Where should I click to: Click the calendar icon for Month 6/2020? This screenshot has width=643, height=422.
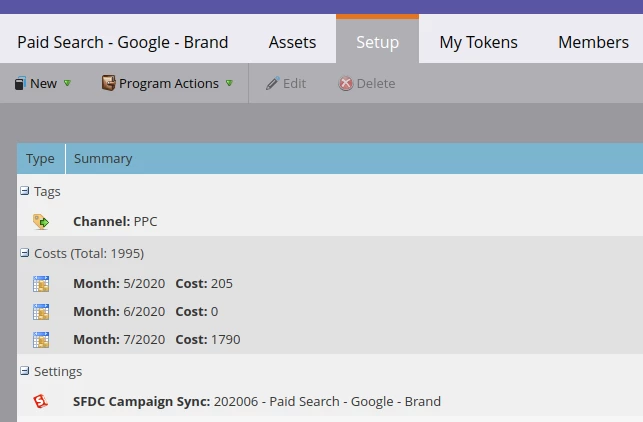pos(41,312)
